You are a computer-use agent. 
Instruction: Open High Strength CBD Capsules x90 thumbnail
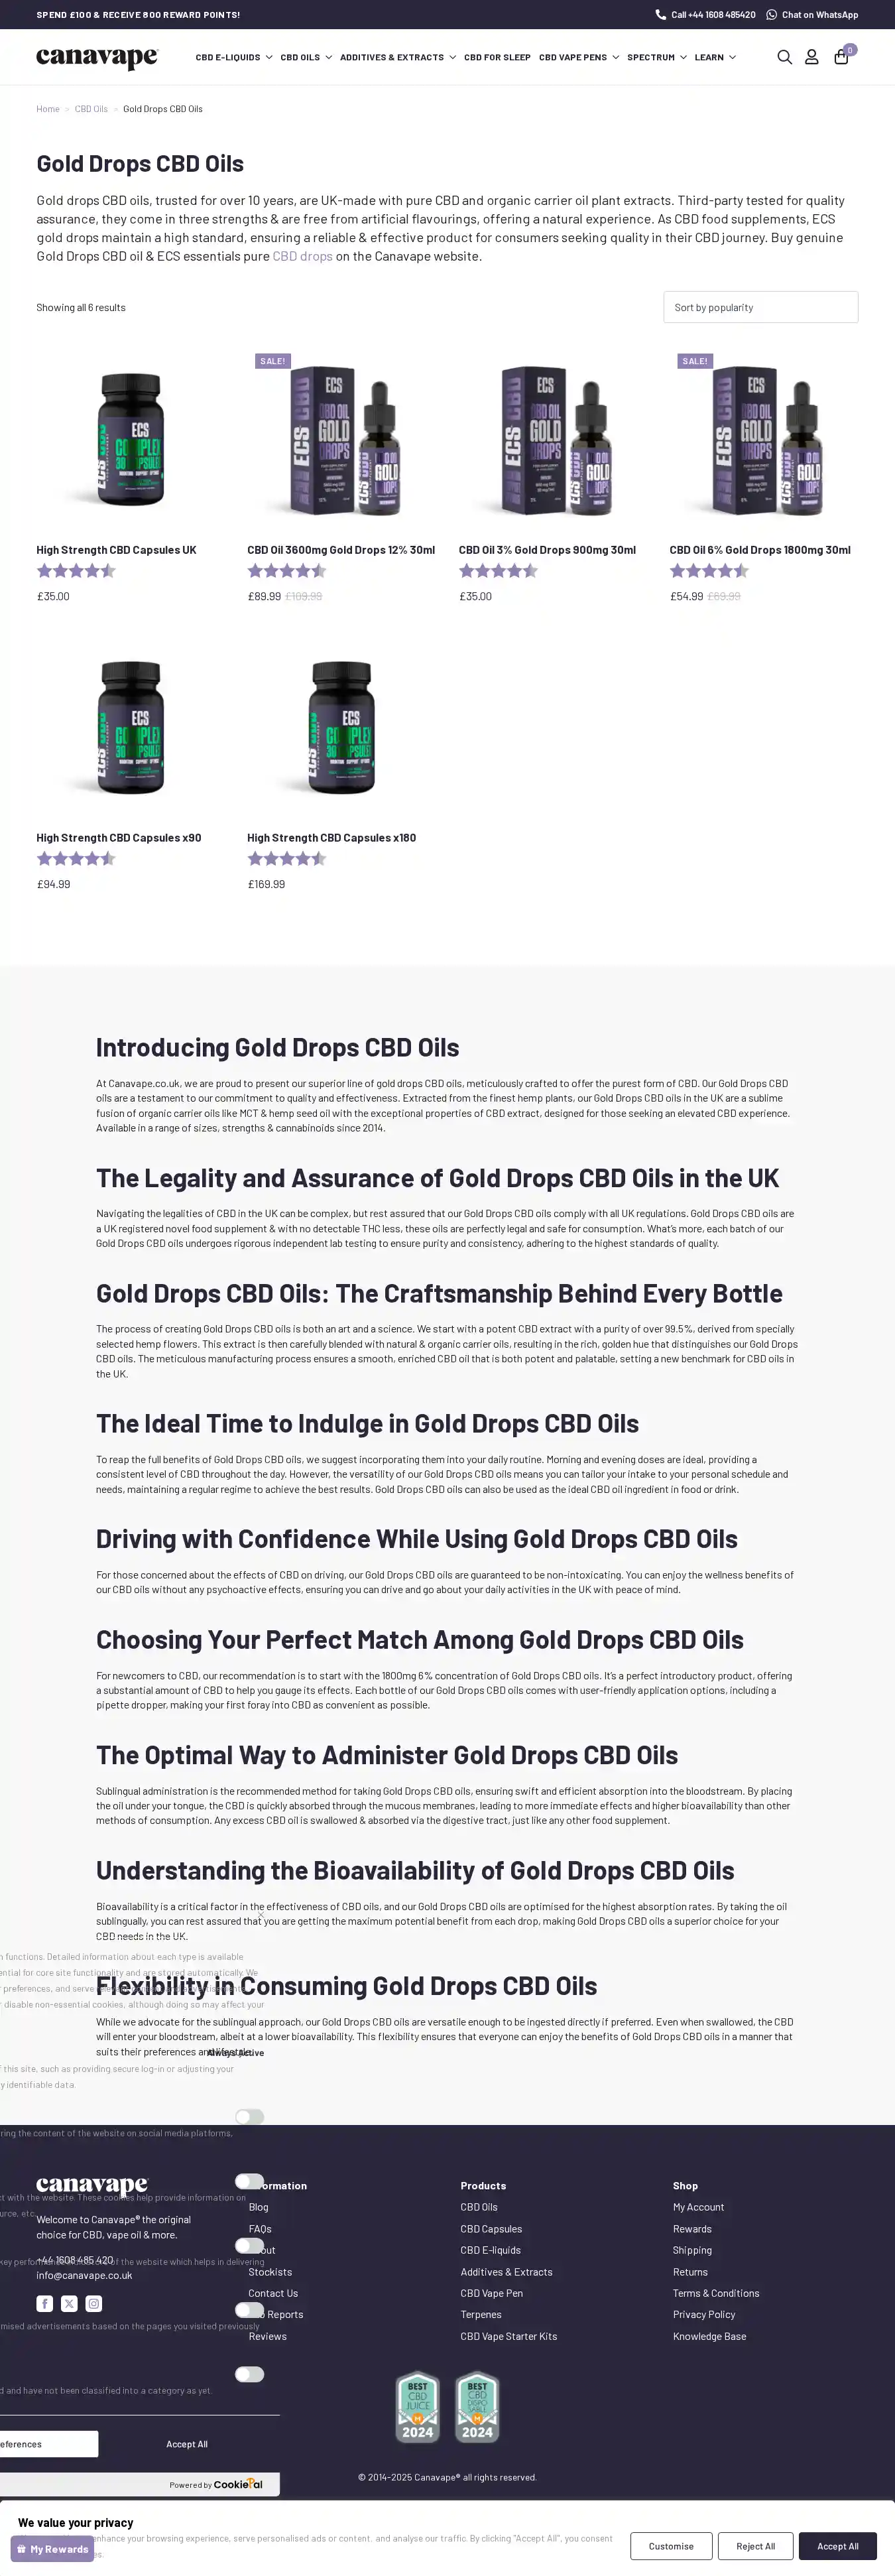(131, 728)
